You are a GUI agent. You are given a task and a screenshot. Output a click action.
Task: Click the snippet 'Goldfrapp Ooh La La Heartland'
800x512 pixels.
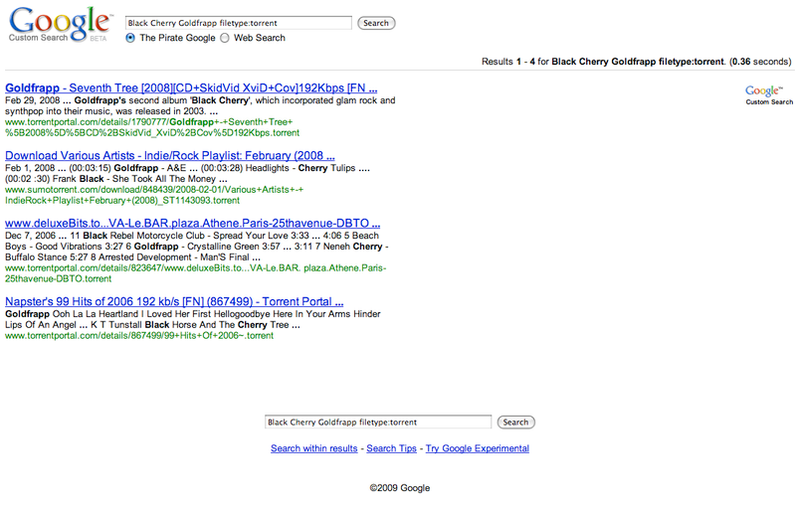(x=193, y=319)
